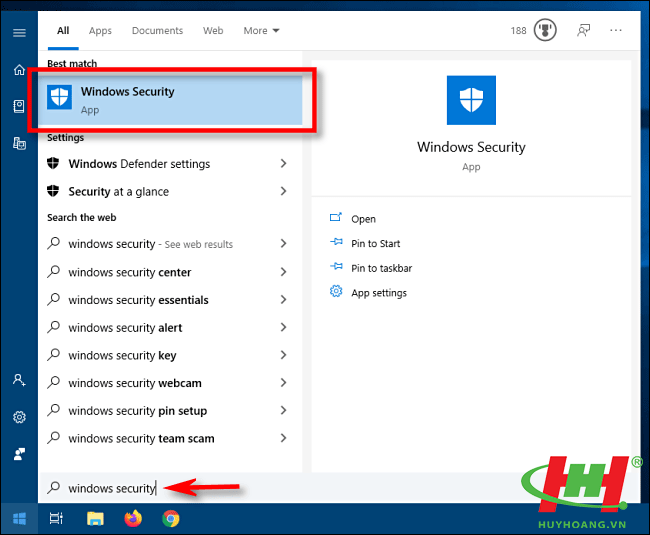
Task: Launch Firefox from the taskbar
Action: tap(133, 518)
